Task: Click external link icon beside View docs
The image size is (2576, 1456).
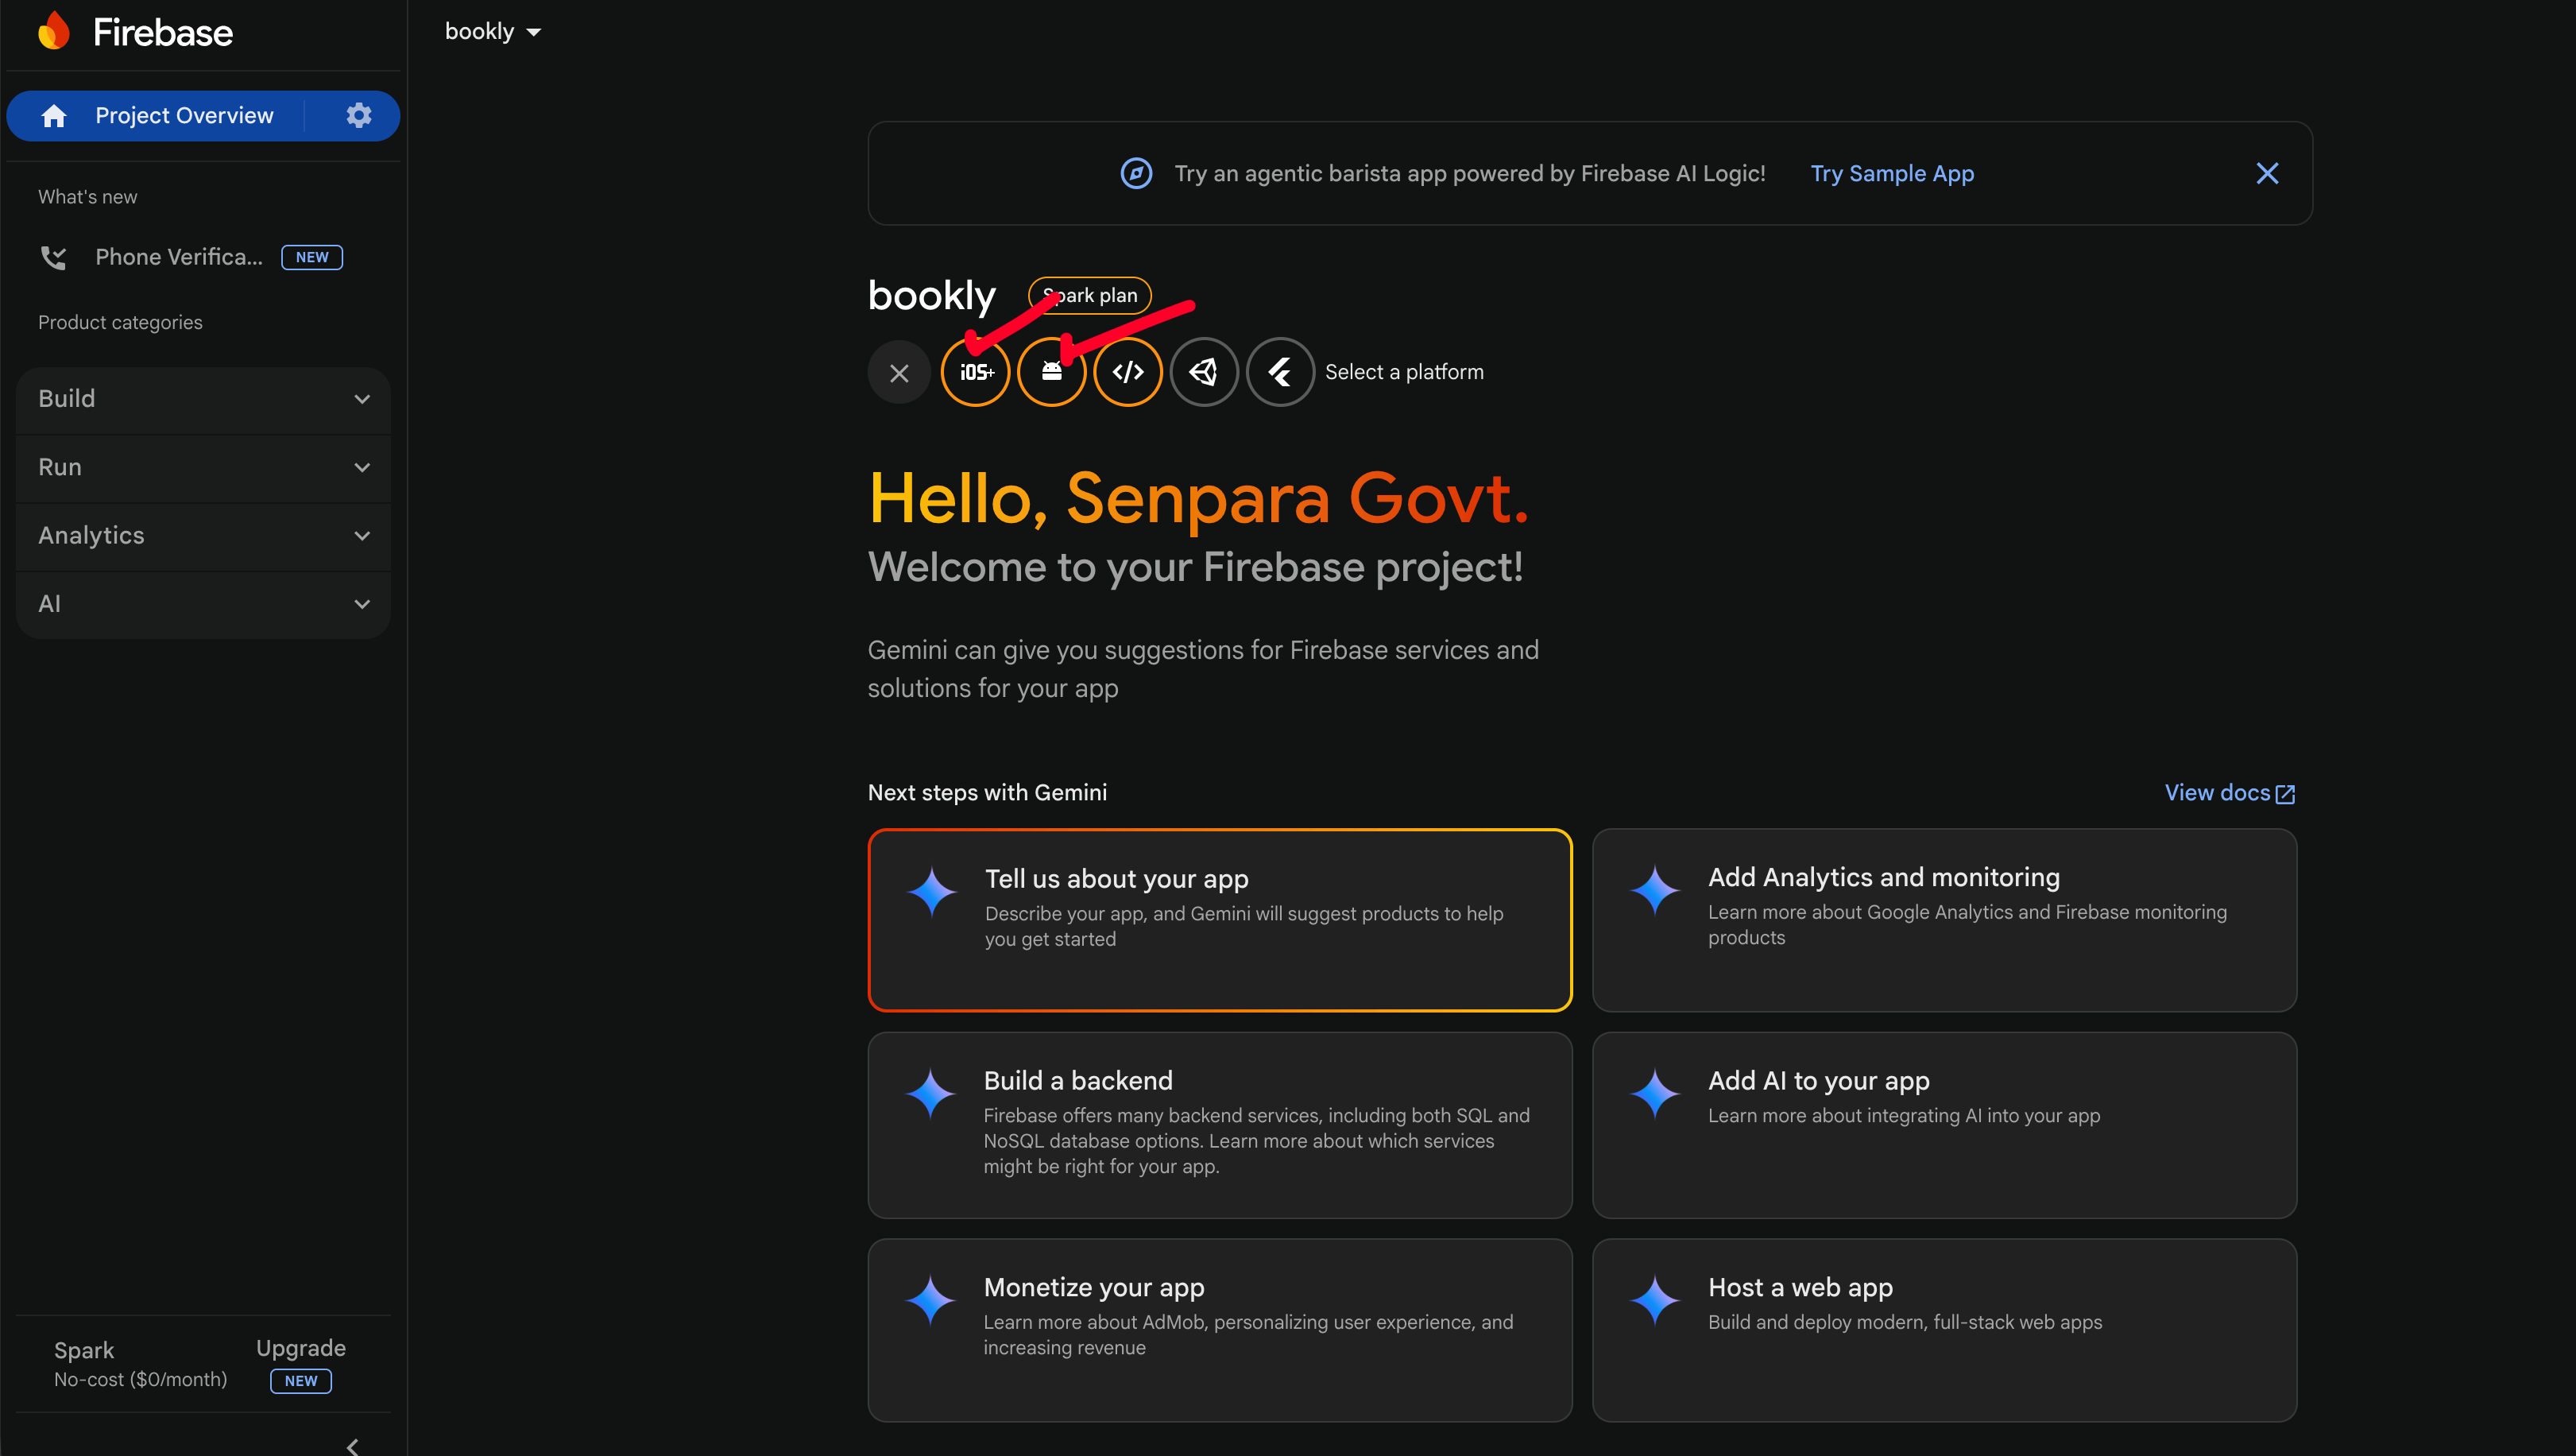Action: [x=2285, y=794]
